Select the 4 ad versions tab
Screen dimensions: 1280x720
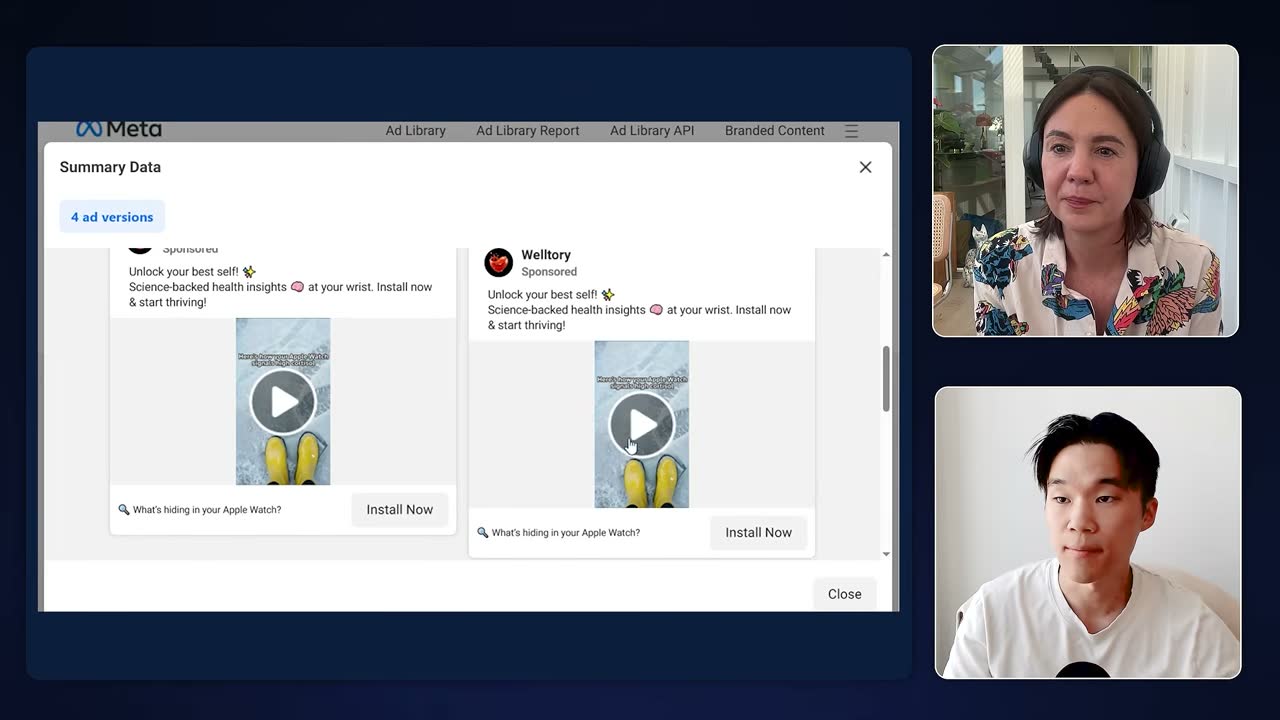112,217
